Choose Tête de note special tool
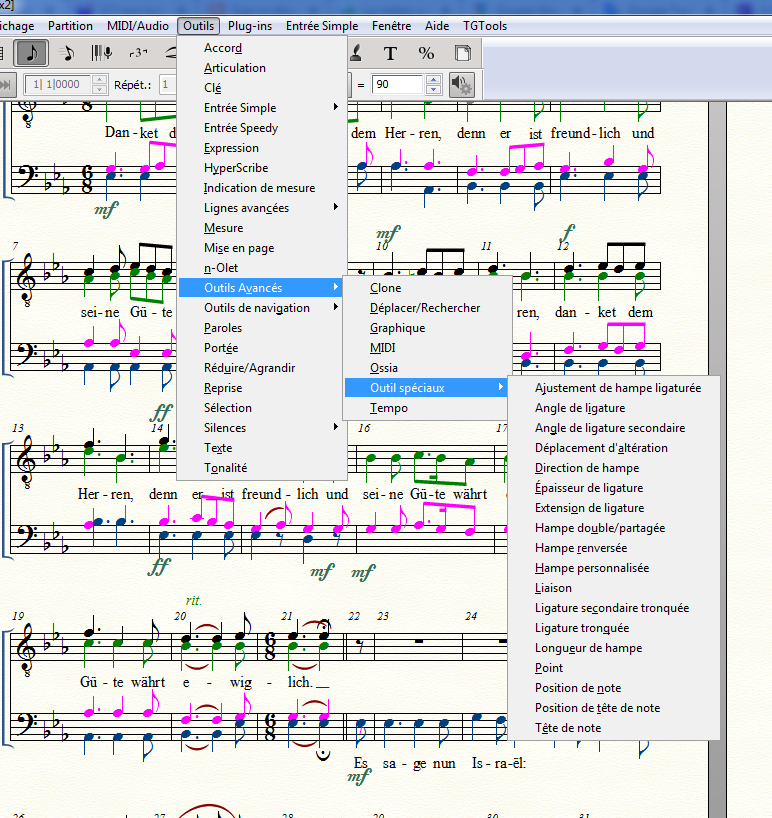 (x=568, y=728)
